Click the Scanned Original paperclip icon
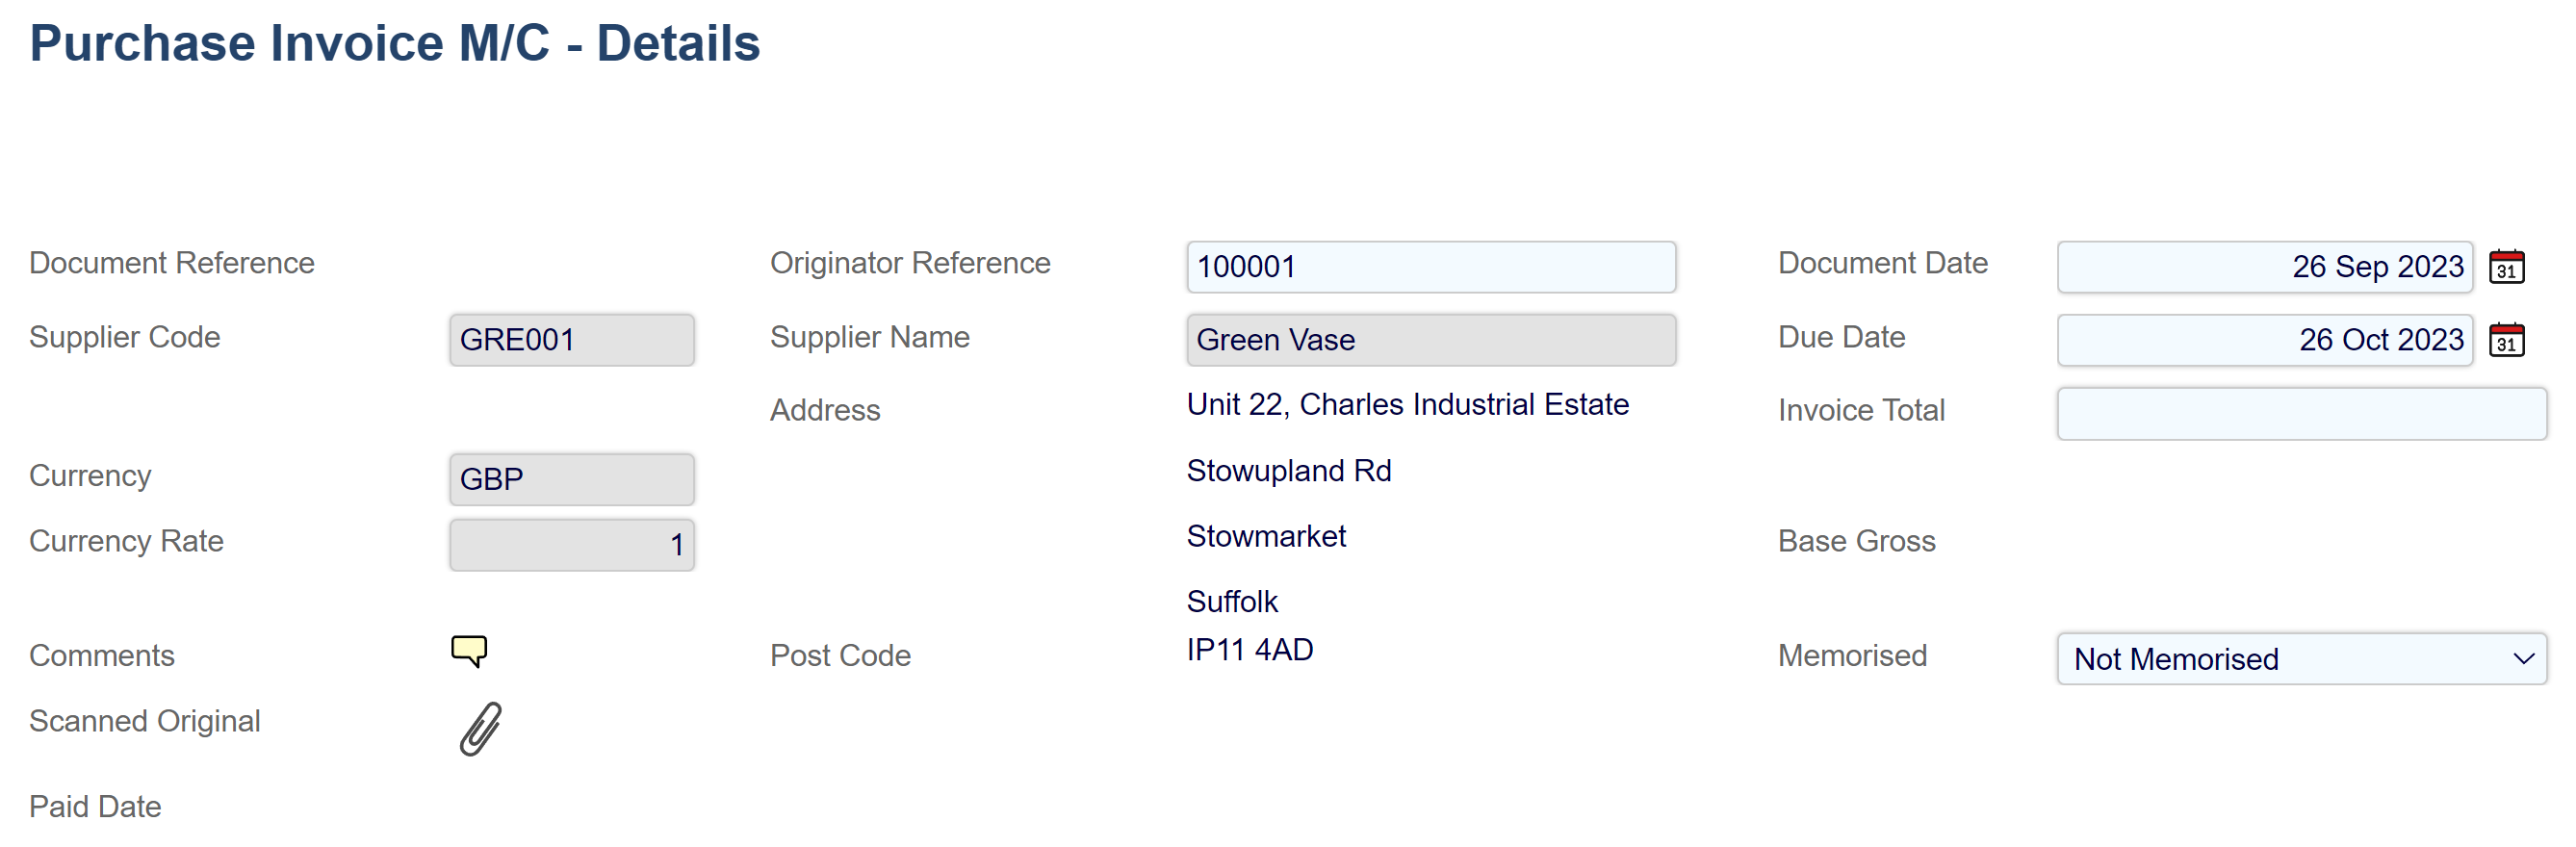The image size is (2576, 847). tap(480, 728)
